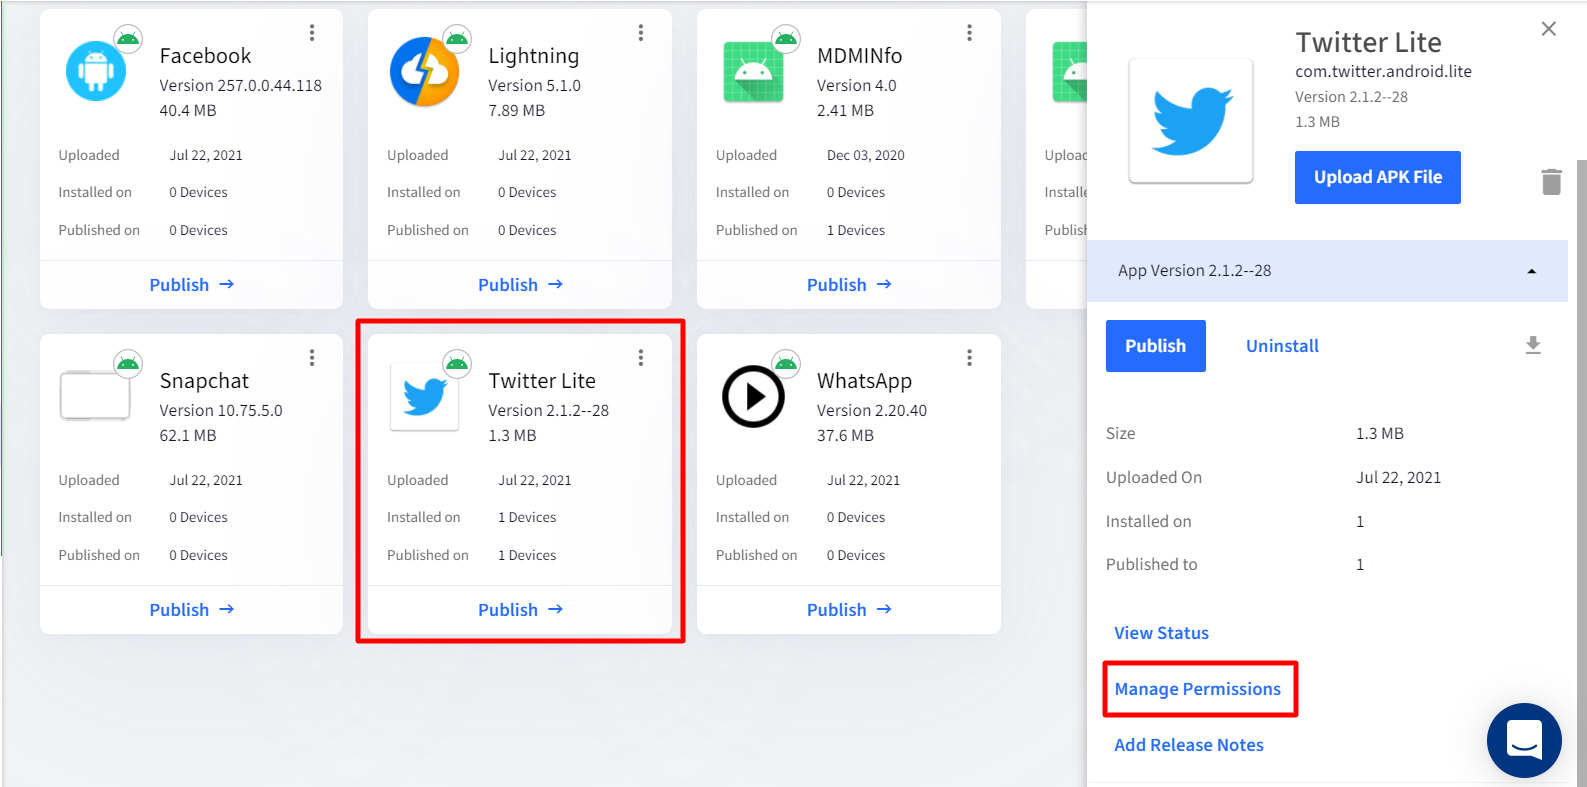Open the chat support bubble

[x=1524, y=740]
